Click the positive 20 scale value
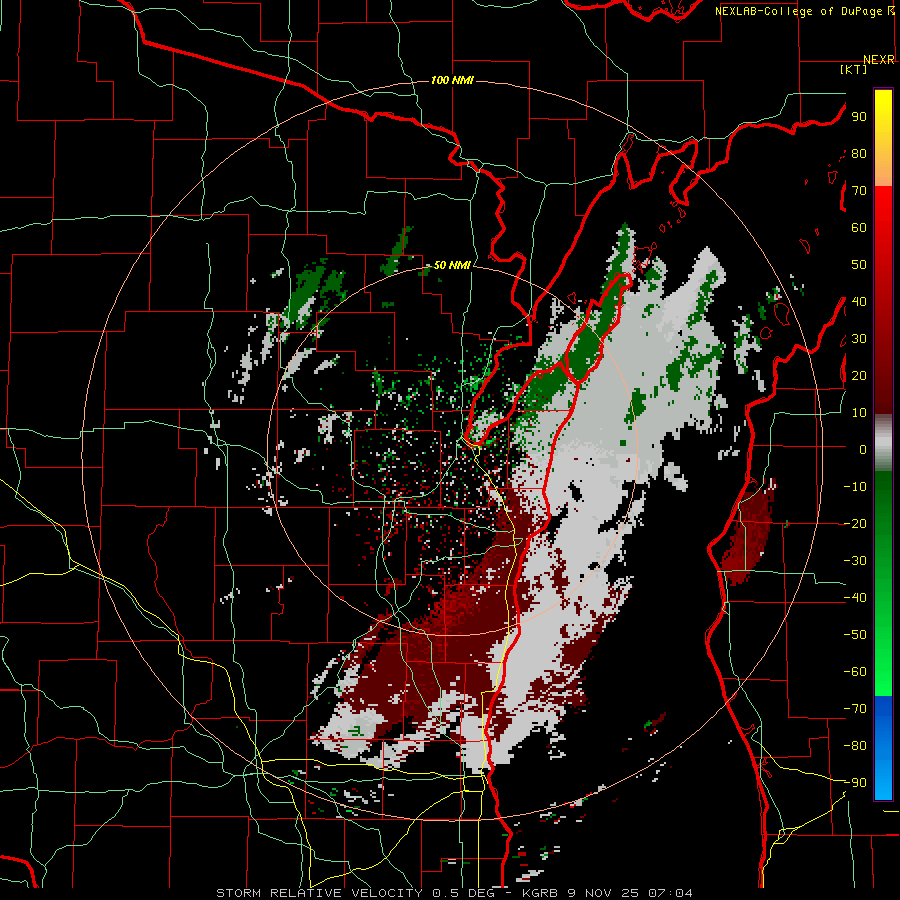The width and height of the screenshot is (900, 900). (x=859, y=376)
